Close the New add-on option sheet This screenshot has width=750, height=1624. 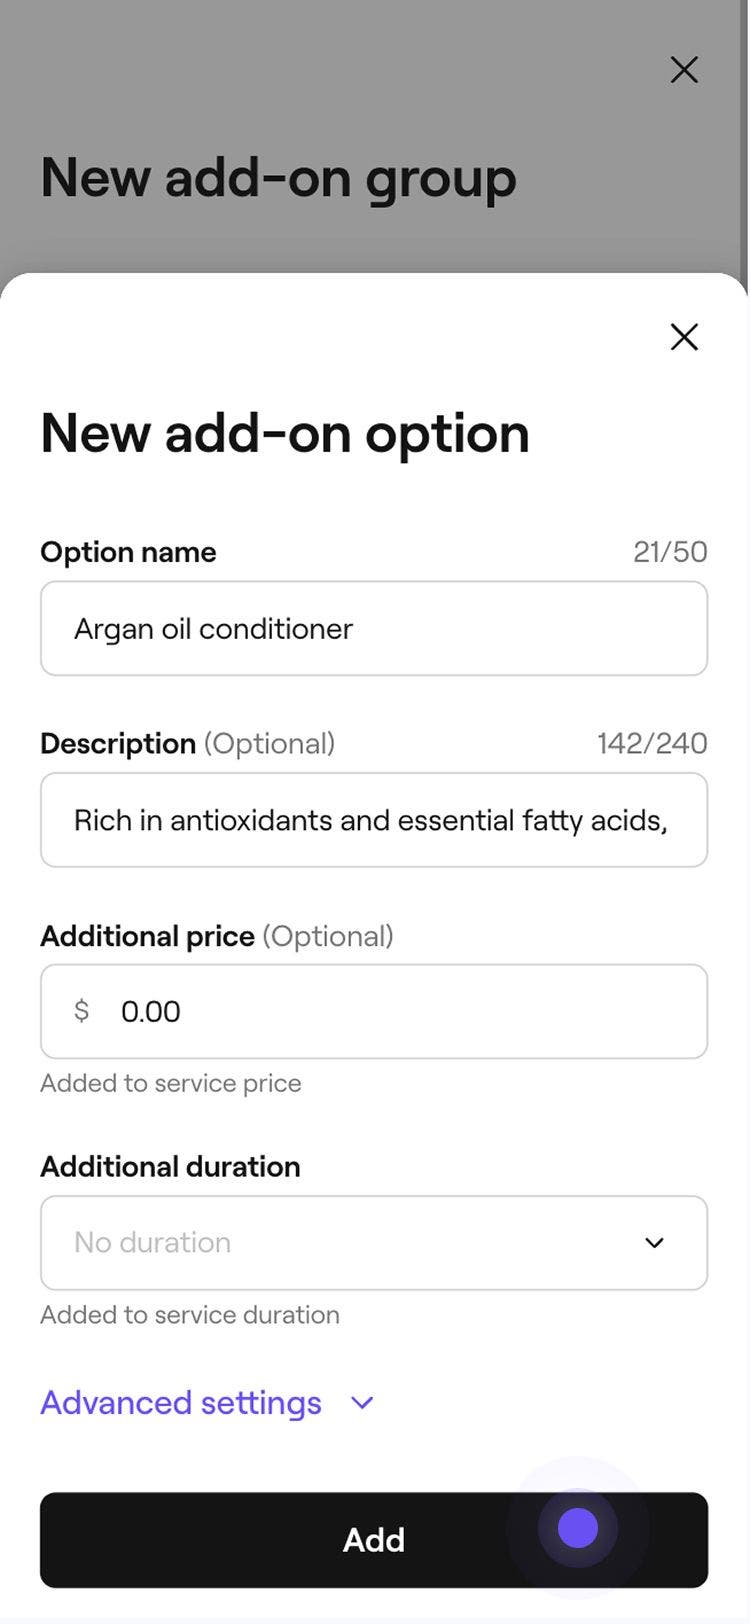(x=684, y=337)
